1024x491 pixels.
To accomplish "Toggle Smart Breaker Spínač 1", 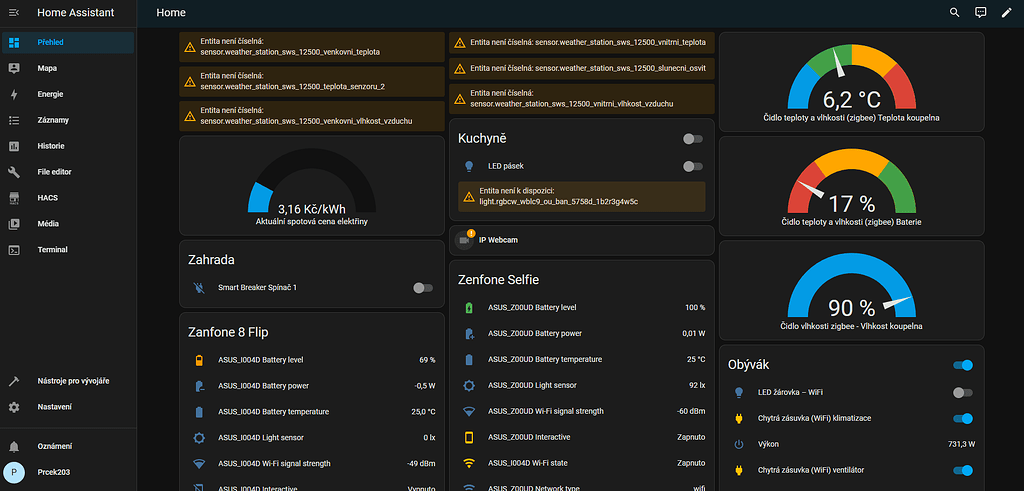I will click(423, 288).
